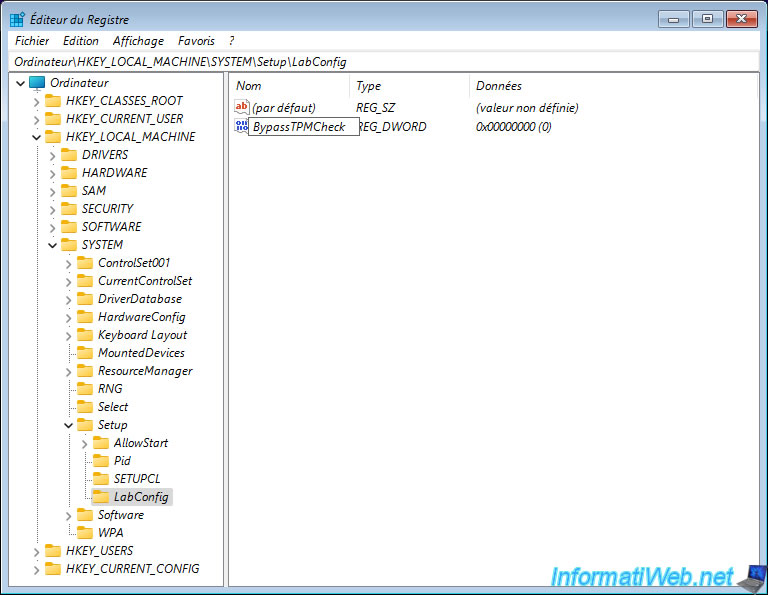Select the (par défaut) value name
This screenshot has height=595, width=768.
(284, 108)
